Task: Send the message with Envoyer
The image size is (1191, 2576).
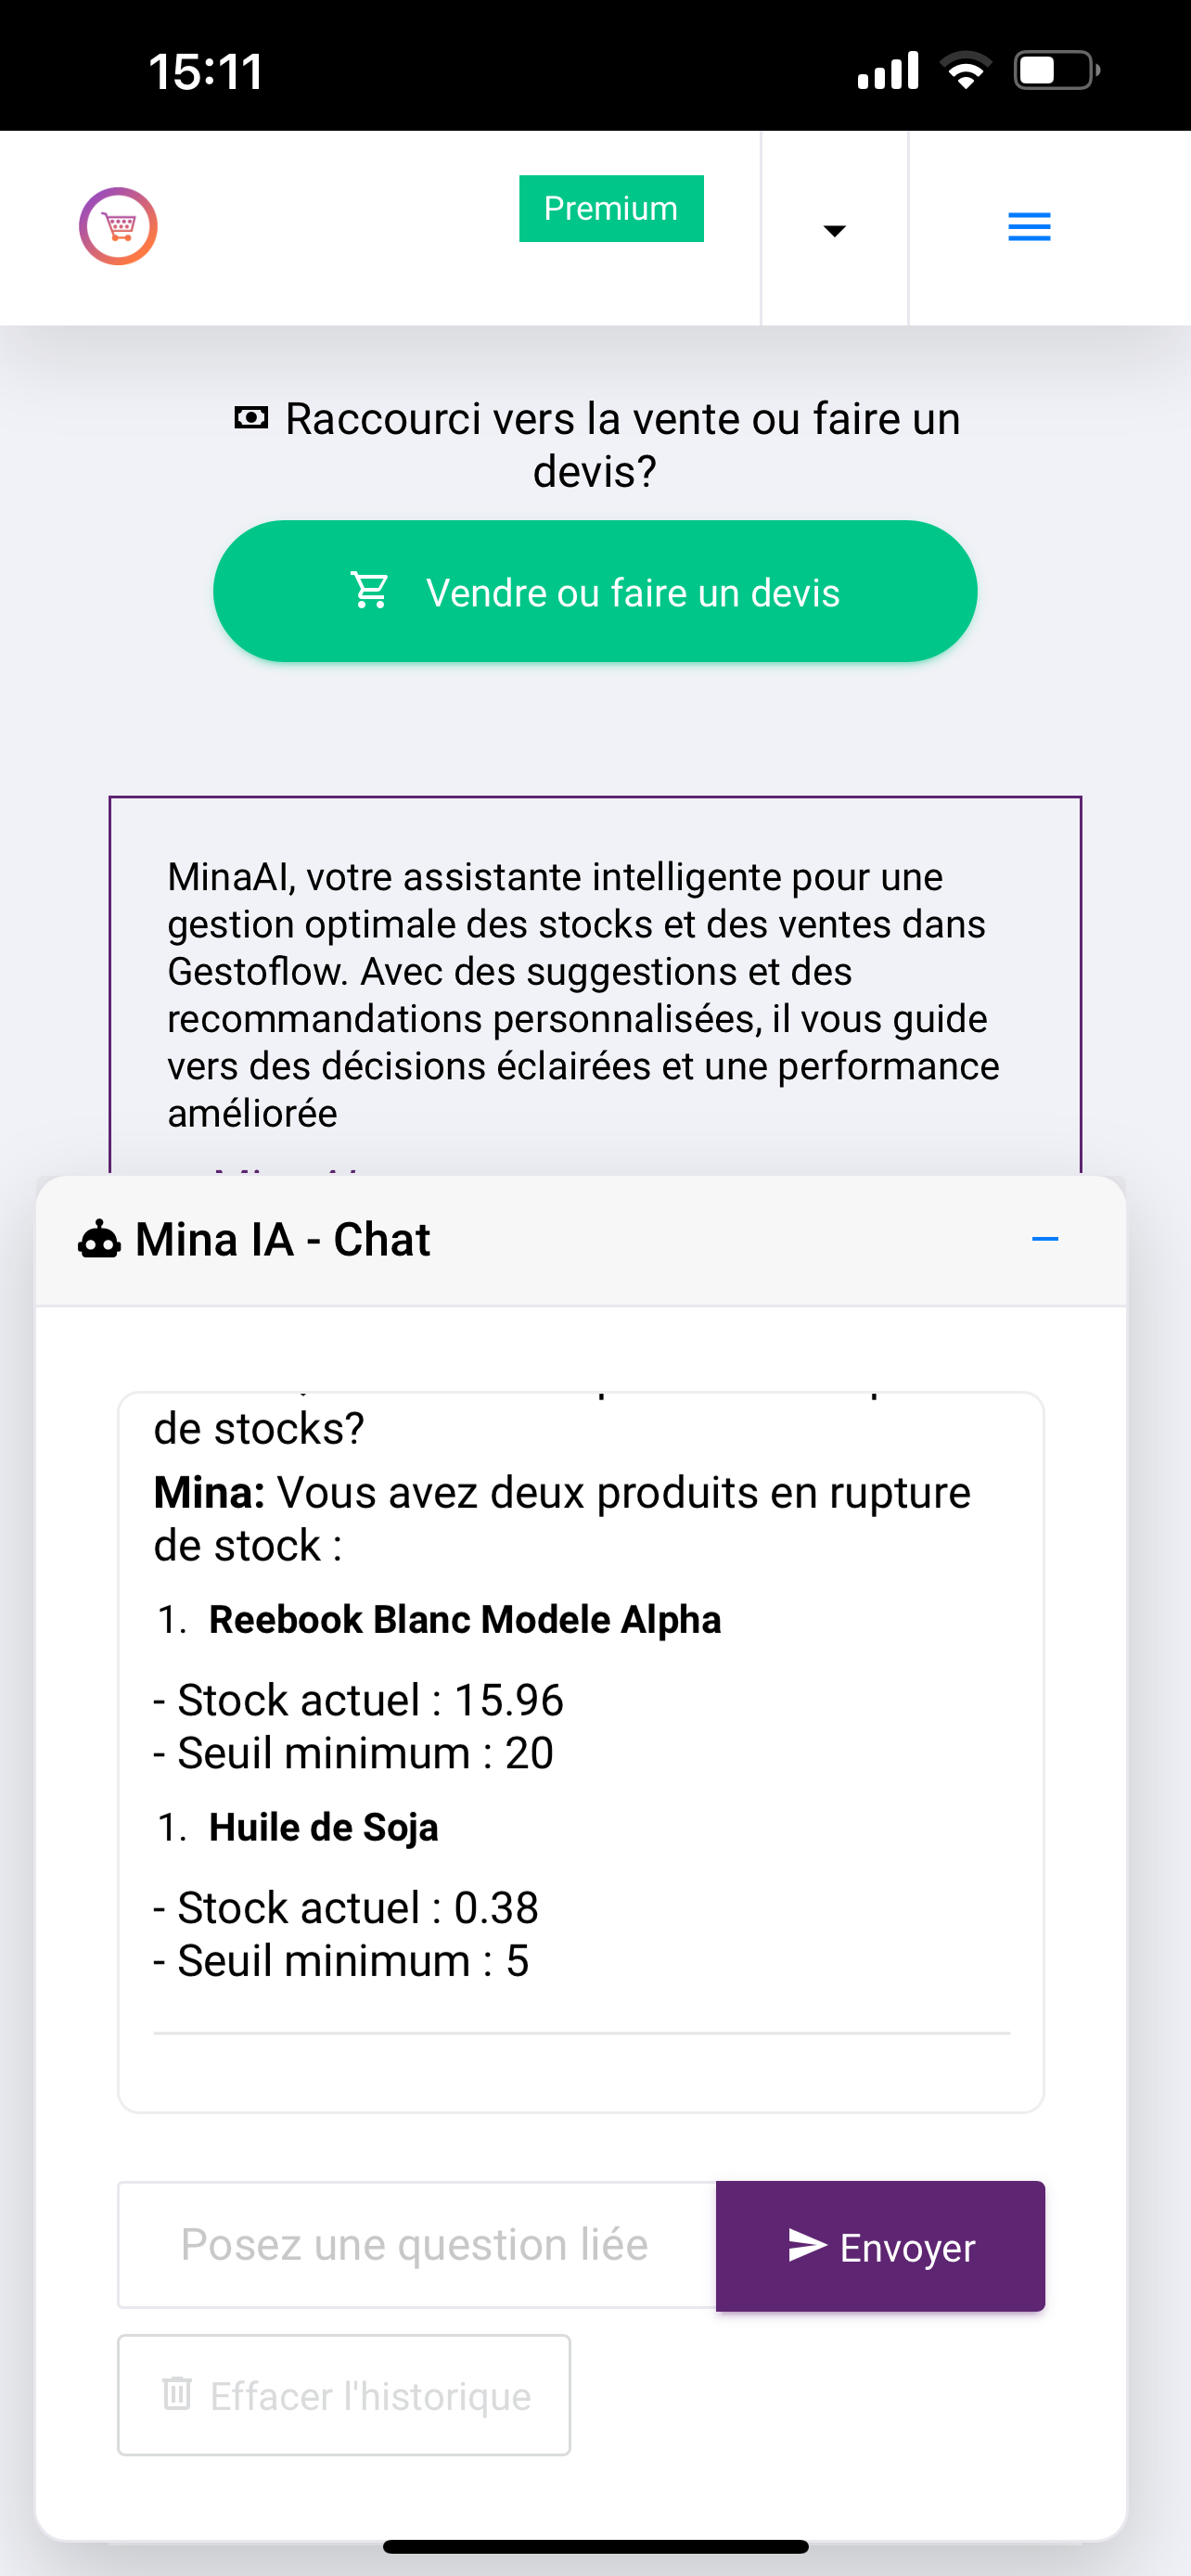Action: (880, 2246)
